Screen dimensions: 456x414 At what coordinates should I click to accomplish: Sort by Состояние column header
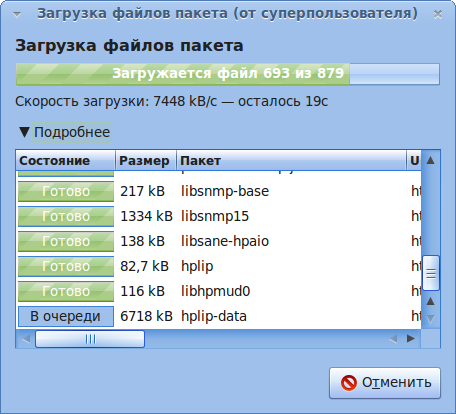tap(66, 161)
